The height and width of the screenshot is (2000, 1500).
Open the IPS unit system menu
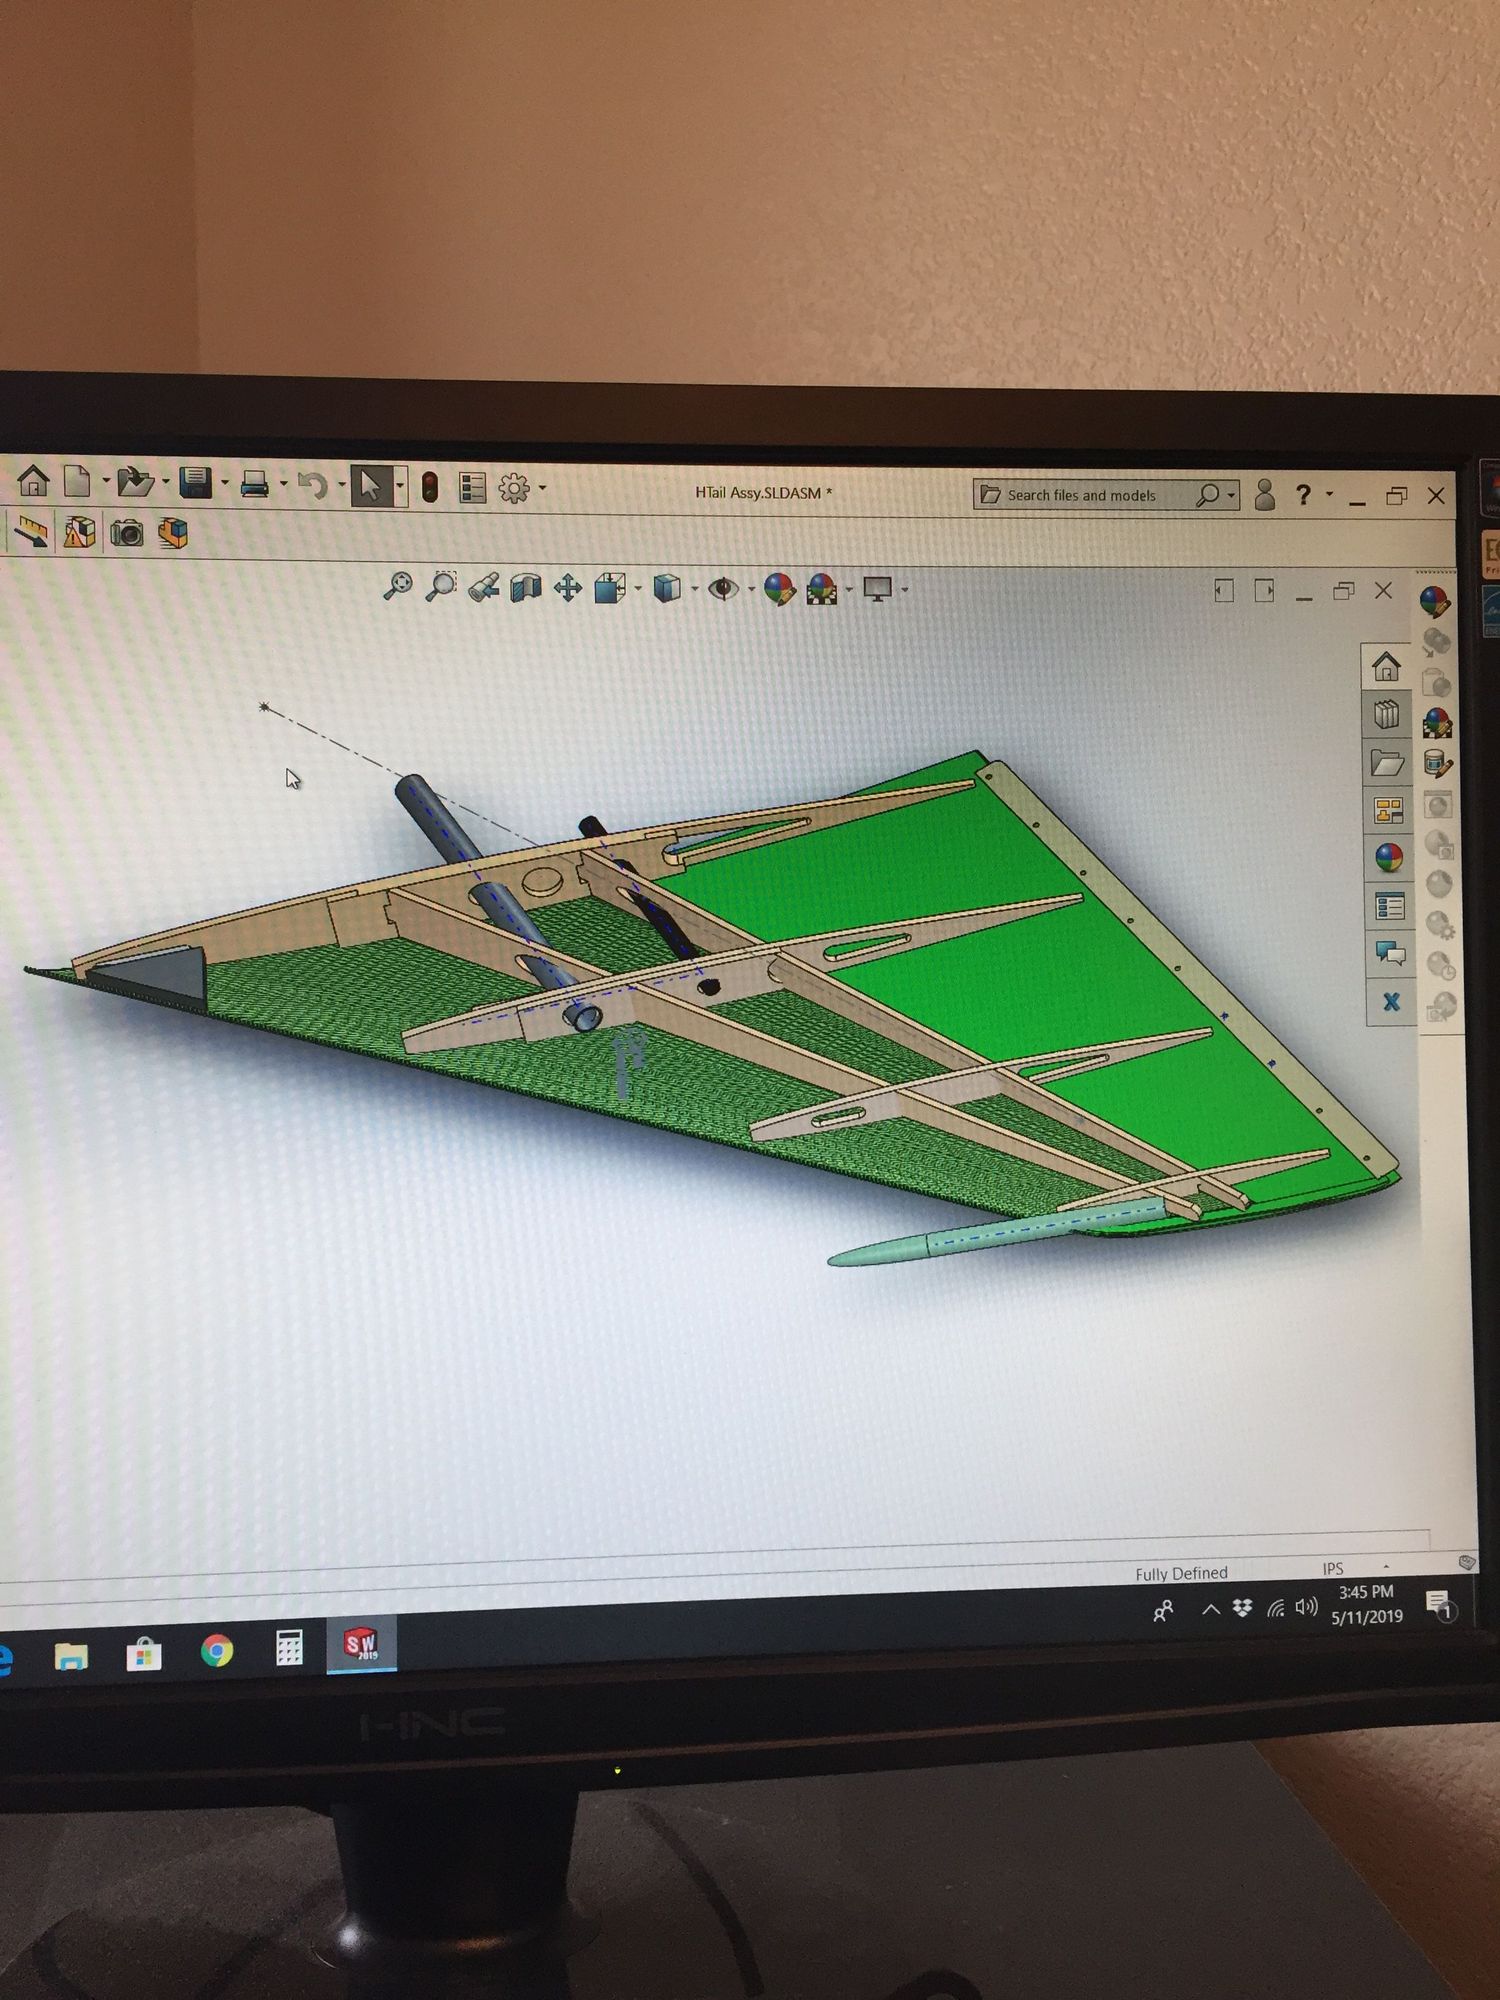1332,1568
